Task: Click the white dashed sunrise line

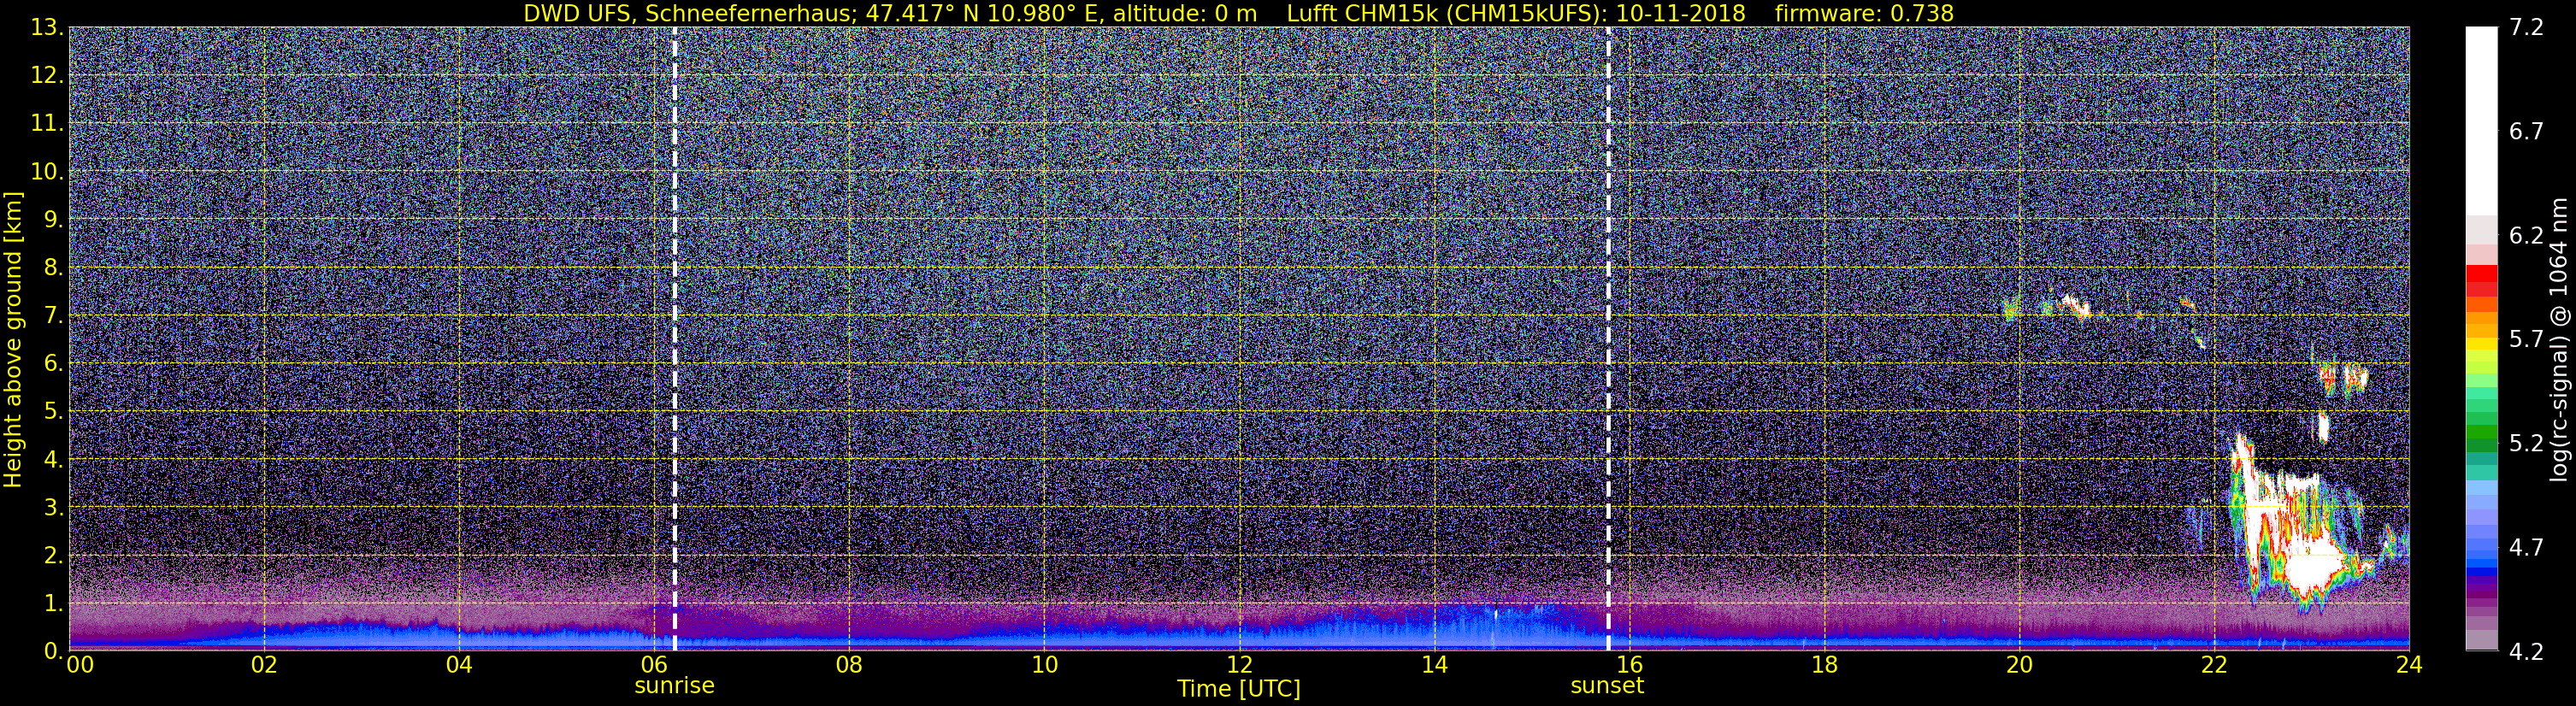Action: click(x=675, y=338)
